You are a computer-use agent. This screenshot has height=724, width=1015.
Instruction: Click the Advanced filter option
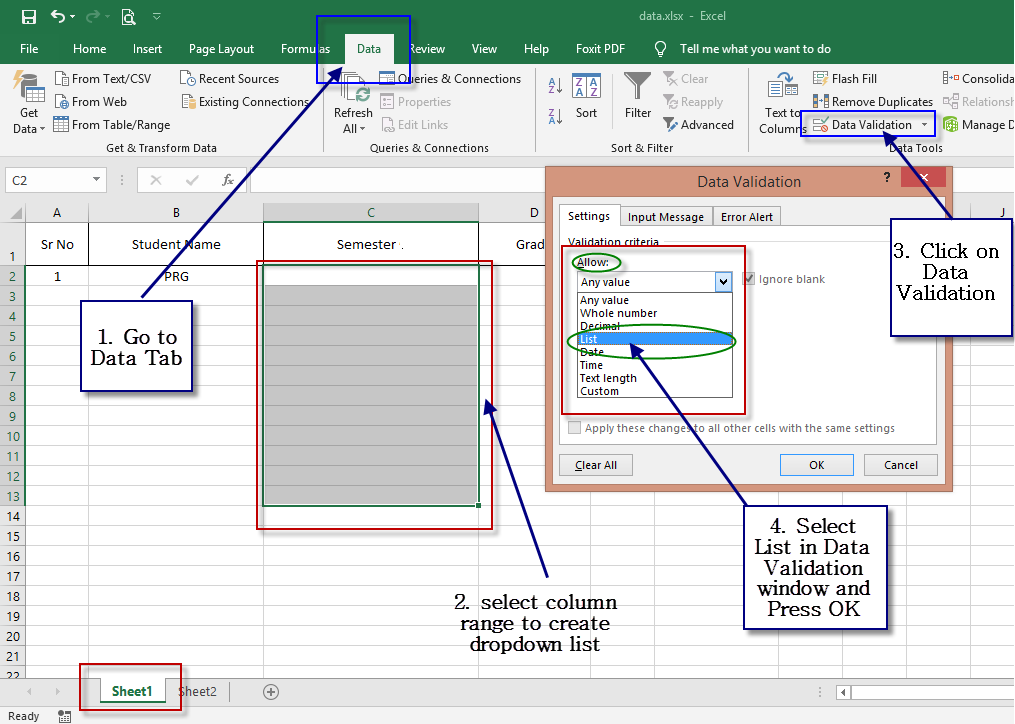(x=699, y=124)
